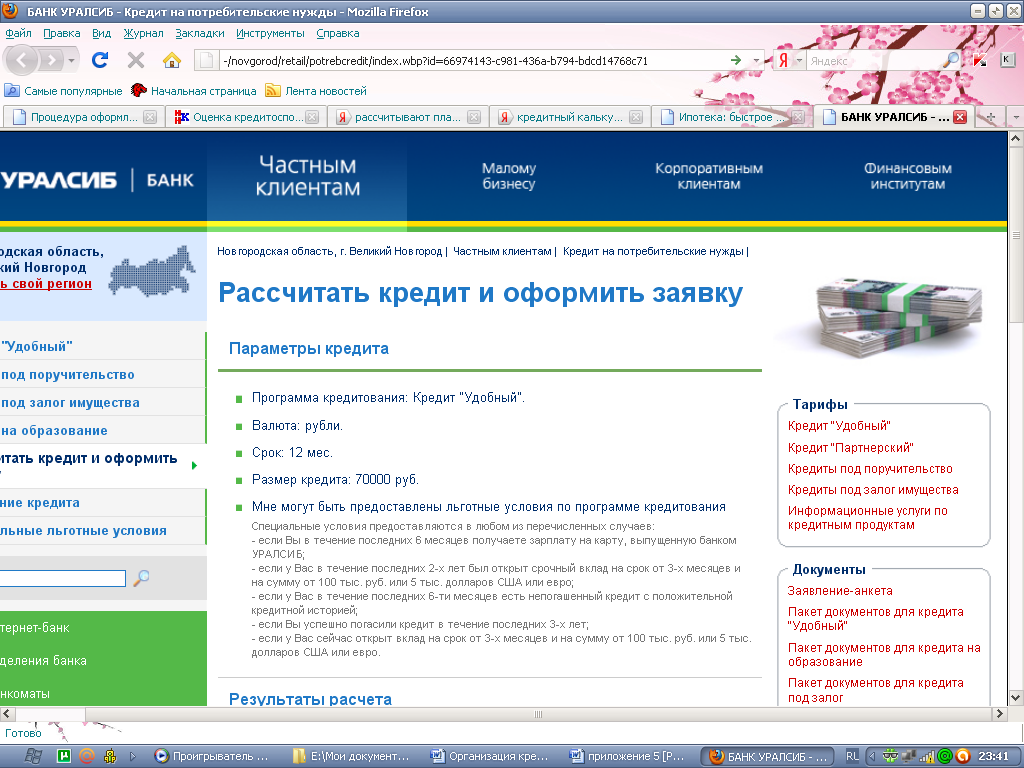Image resolution: width=1024 pixels, height=768 pixels.
Task: Close the active БАНК УРАЛСИБ tab
Action: (x=960, y=118)
